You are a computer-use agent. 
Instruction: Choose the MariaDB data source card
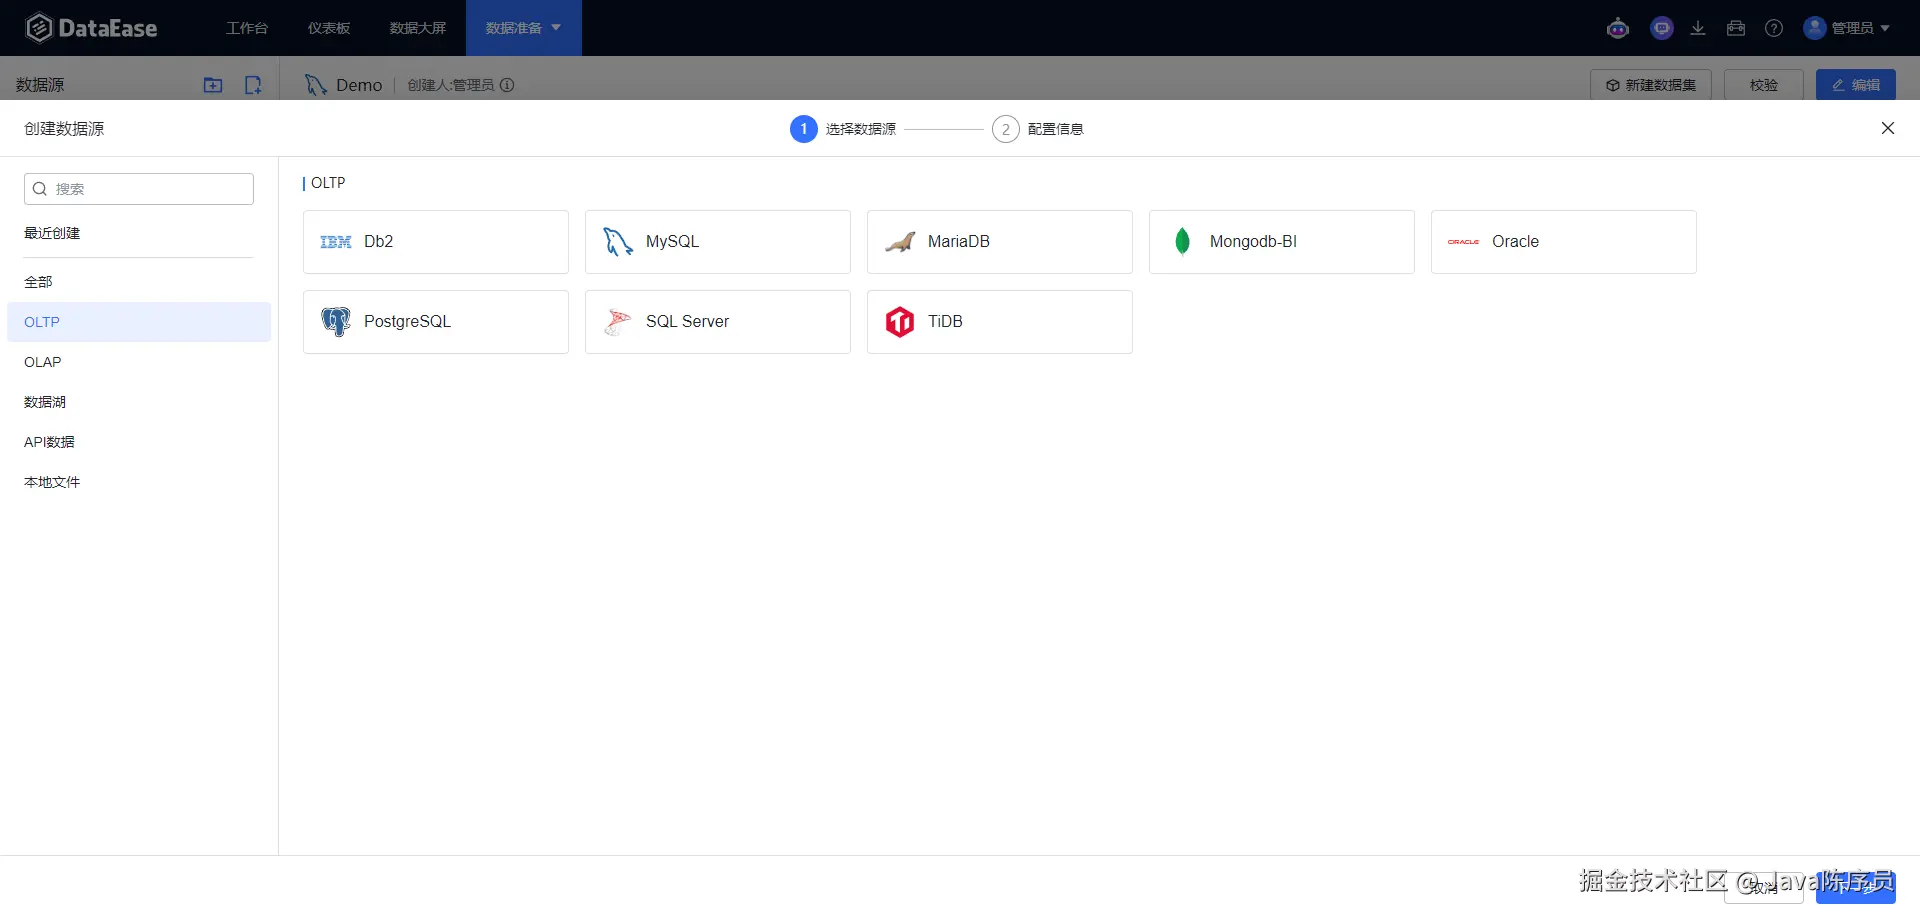(1000, 242)
